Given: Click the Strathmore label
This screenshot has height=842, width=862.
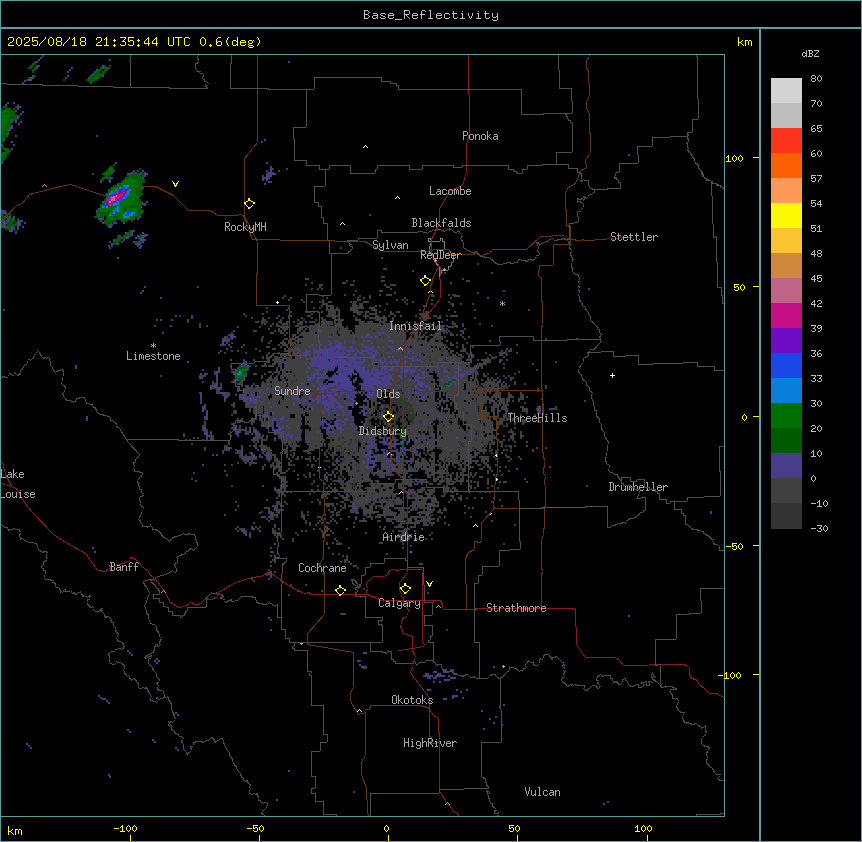Looking at the screenshot, I should click(x=516, y=608).
